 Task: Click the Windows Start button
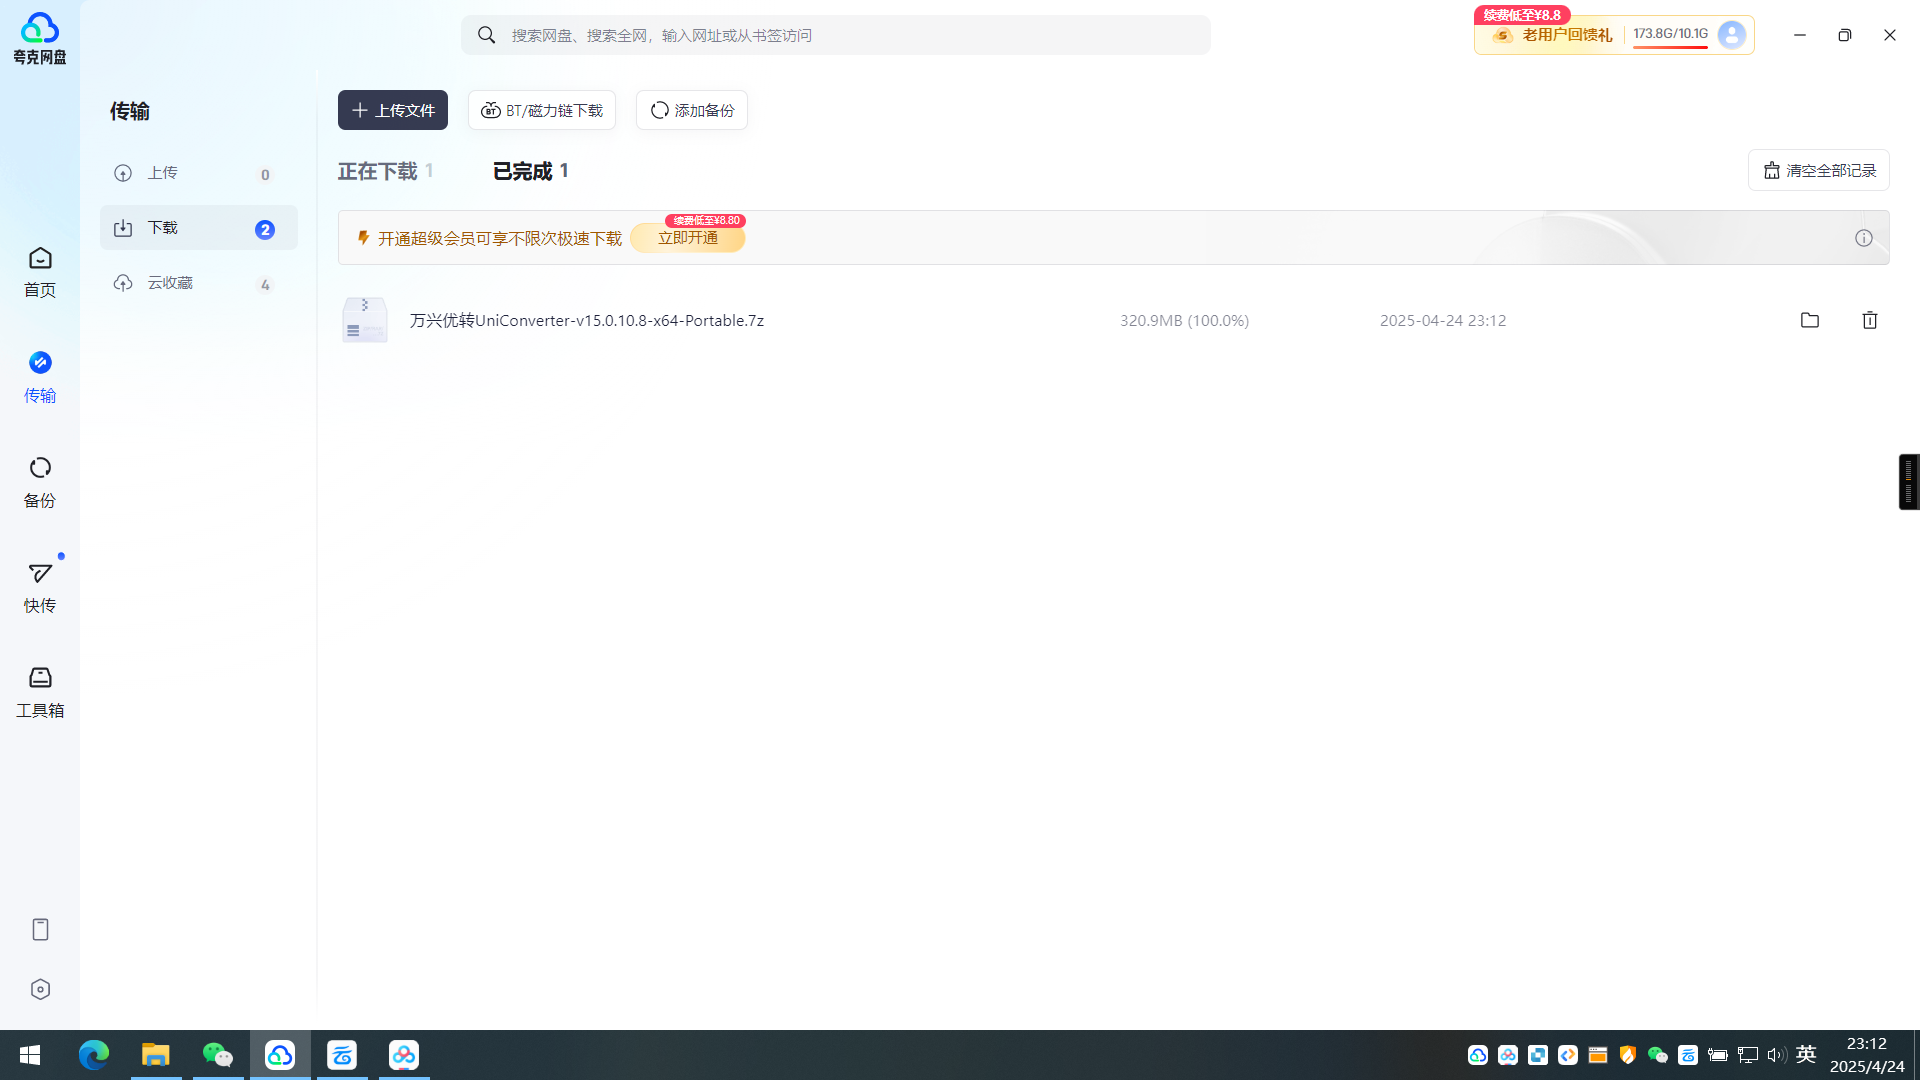tap(30, 1055)
